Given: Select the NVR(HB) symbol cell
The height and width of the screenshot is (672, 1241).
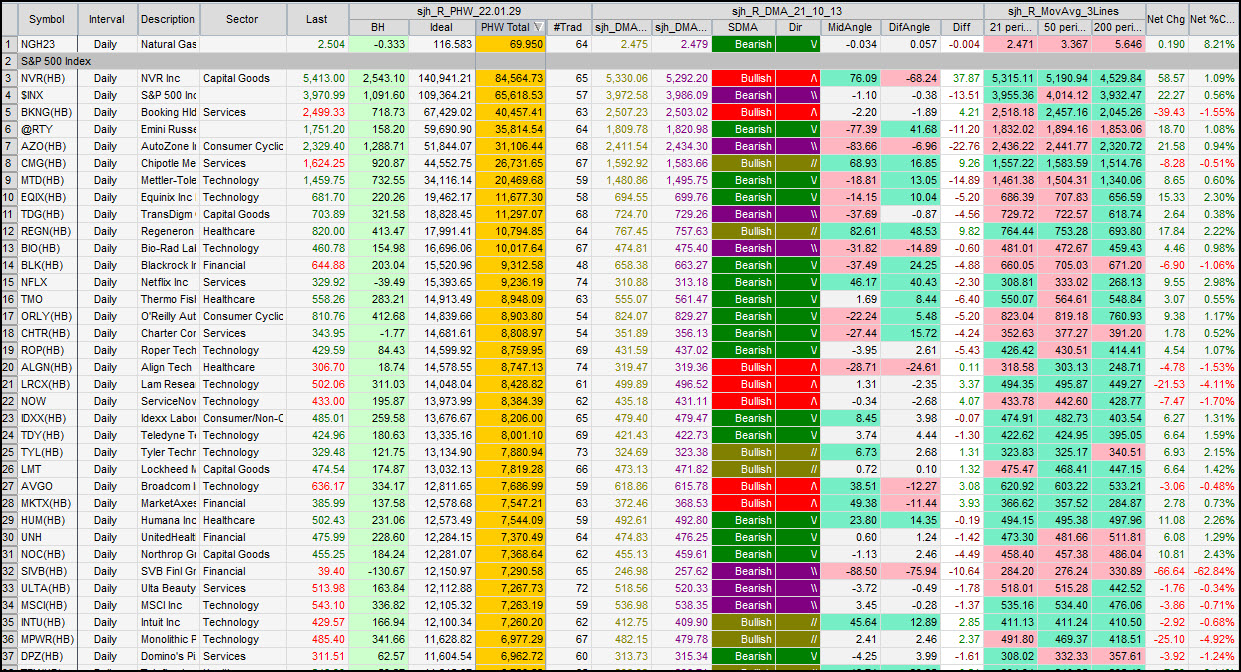Looking at the screenshot, I should point(47,78).
